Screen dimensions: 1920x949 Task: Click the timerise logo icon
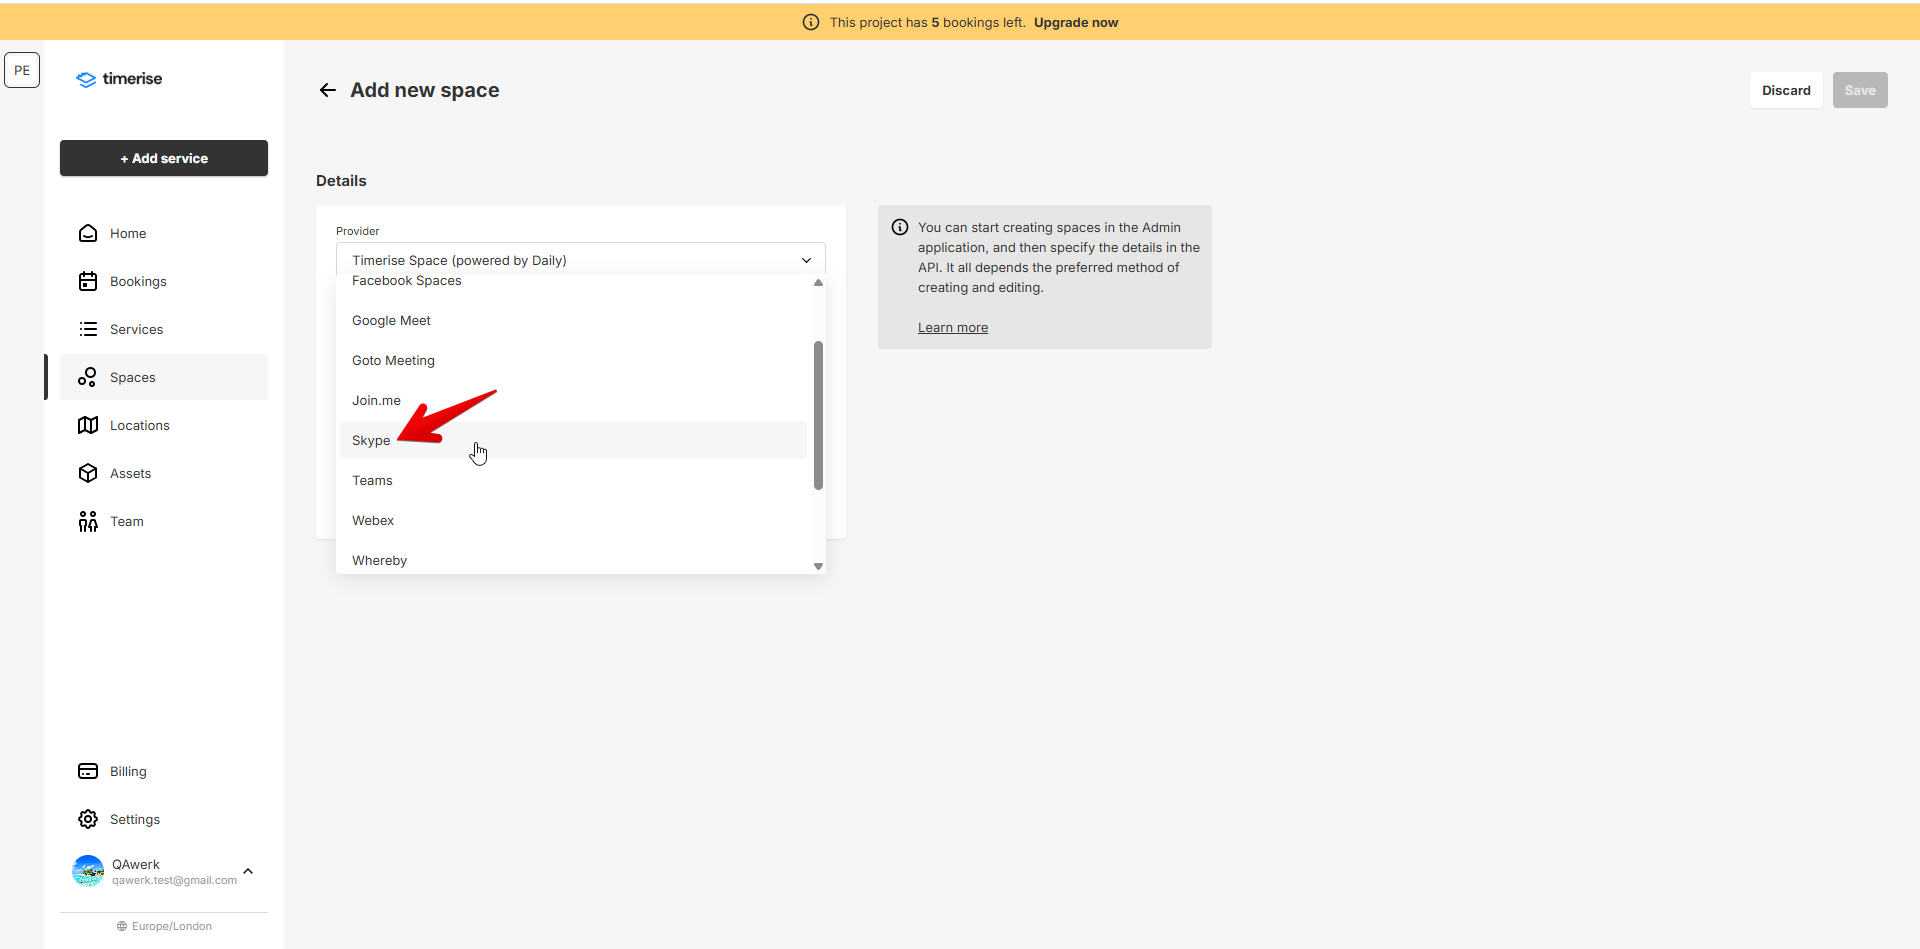[86, 79]
